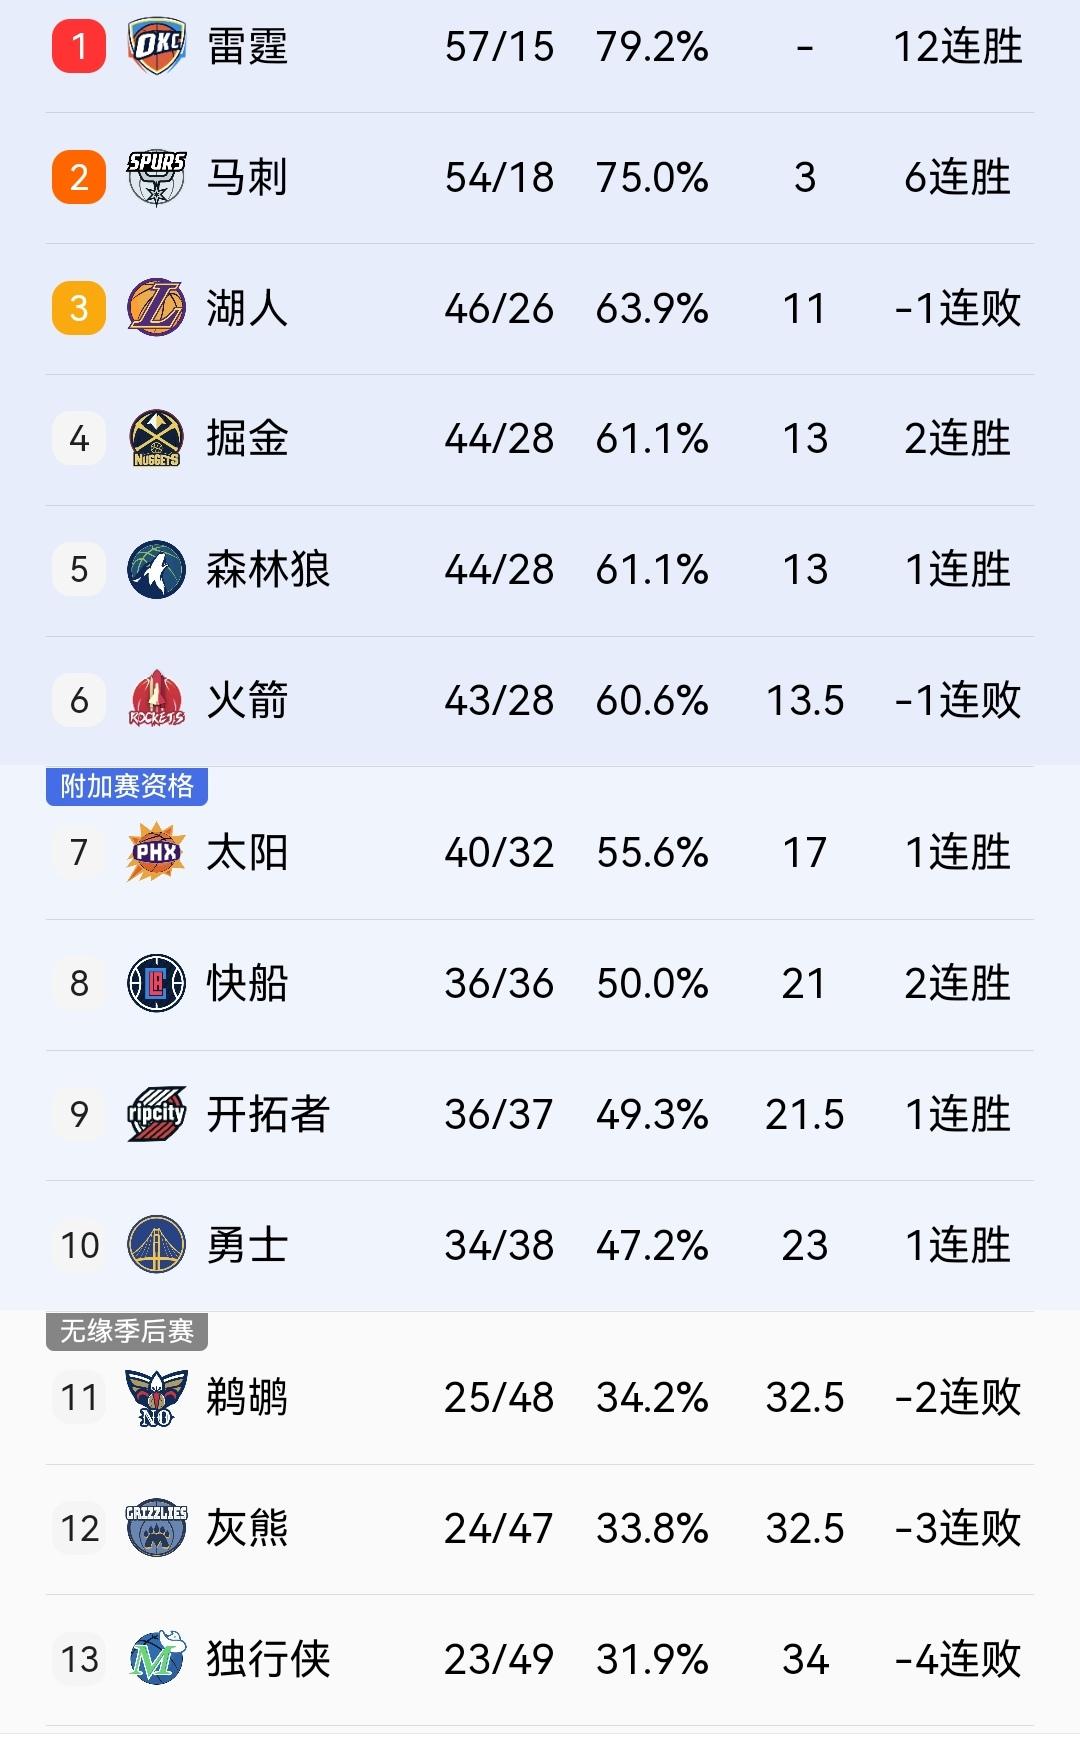Open the 开拓者 team name link
The image size is (1080, 1751).
tap(268, 1114)
